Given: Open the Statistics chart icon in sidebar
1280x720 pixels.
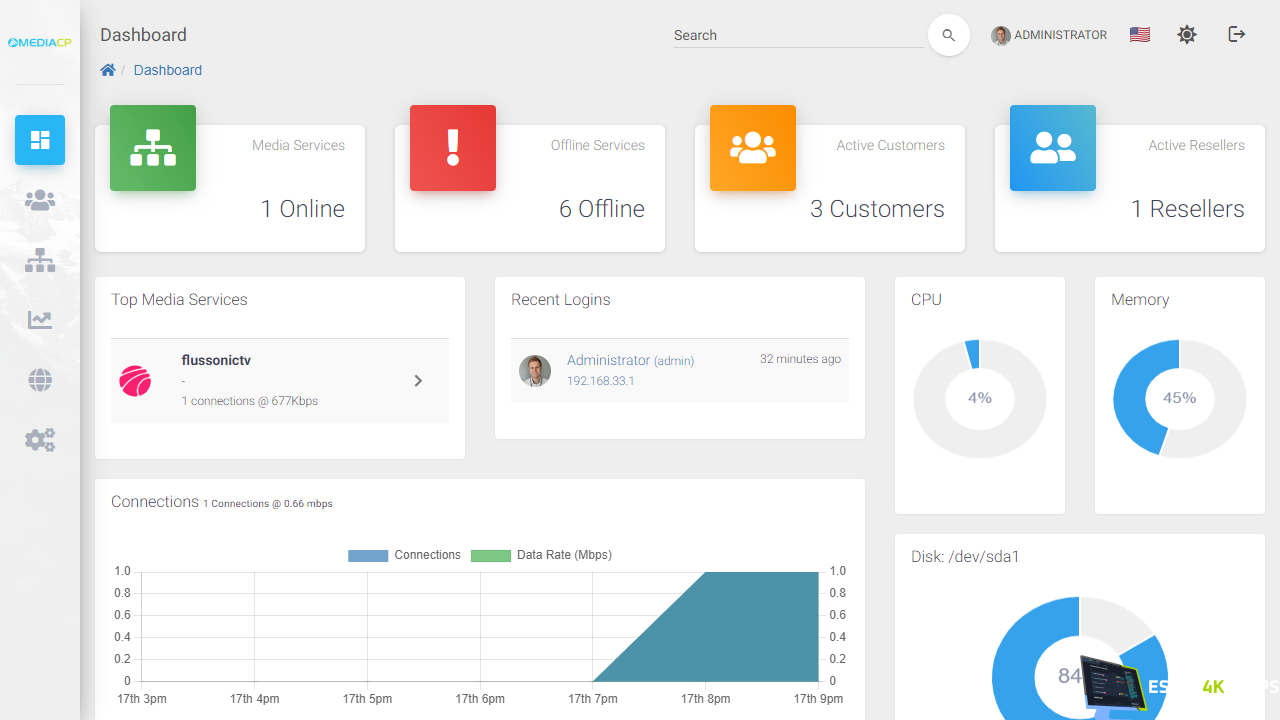Looking at the screenshot, I should [x=40, y=320].
